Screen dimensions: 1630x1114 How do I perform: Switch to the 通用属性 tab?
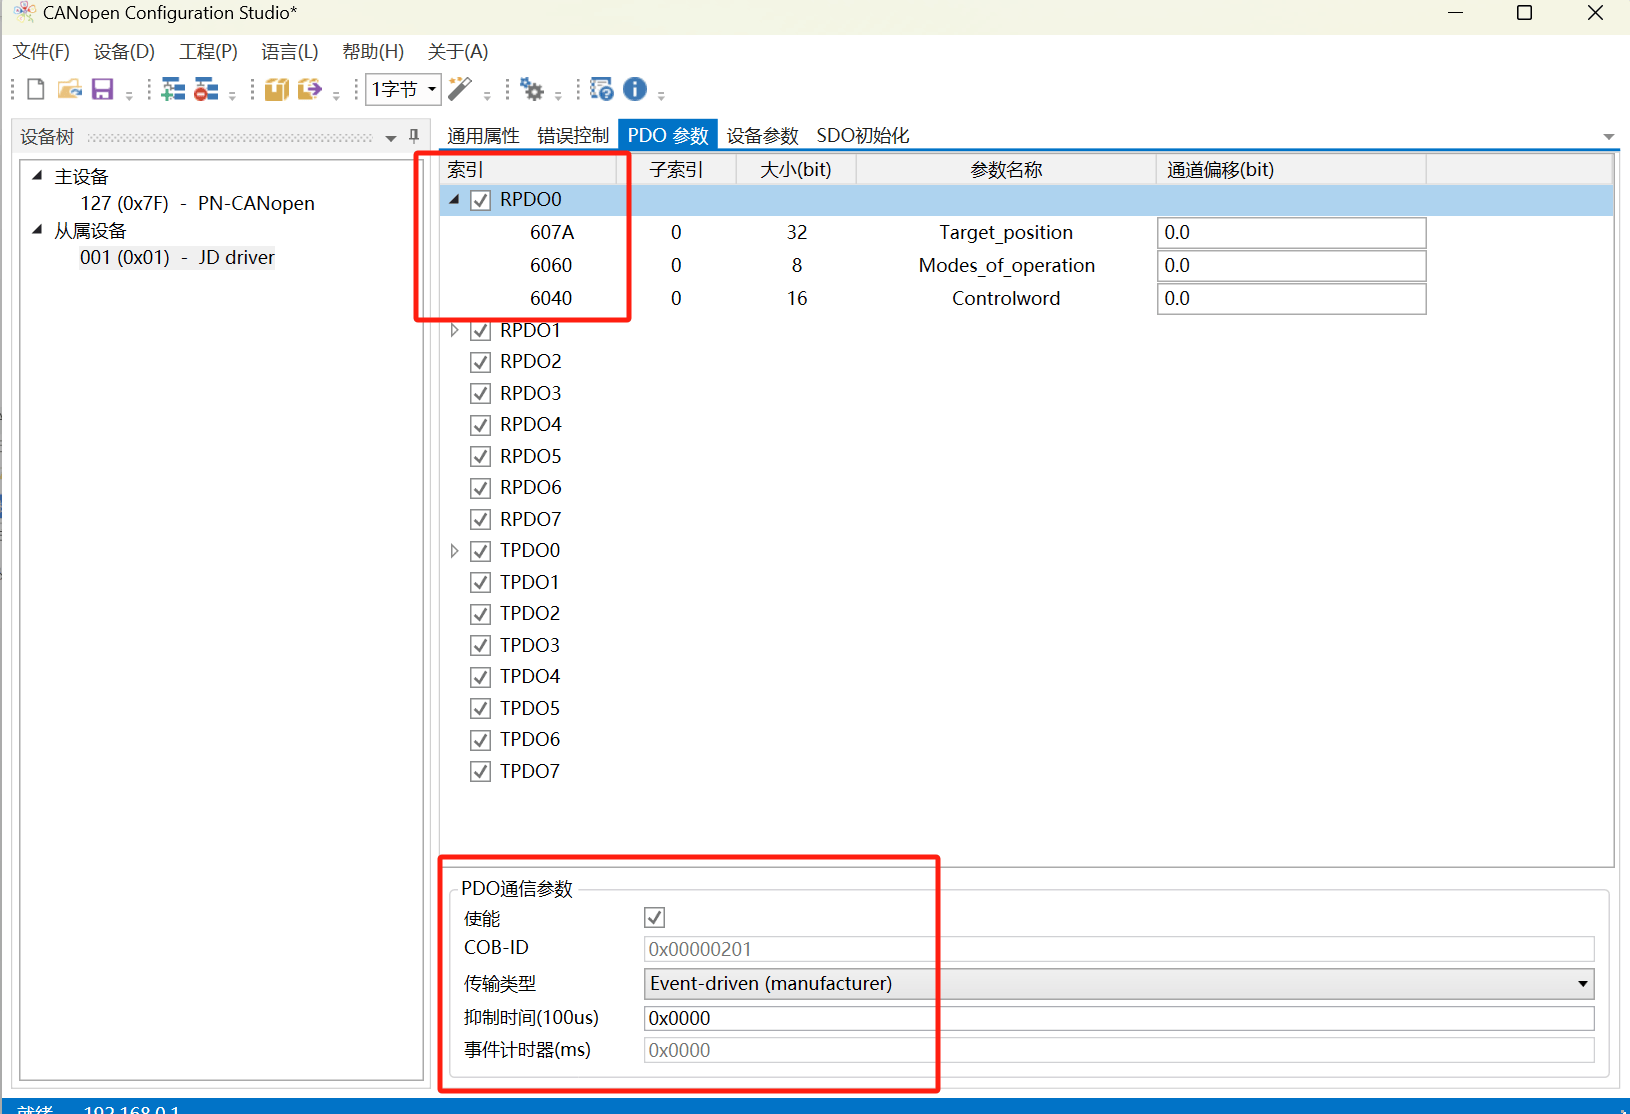coord(483,136)
